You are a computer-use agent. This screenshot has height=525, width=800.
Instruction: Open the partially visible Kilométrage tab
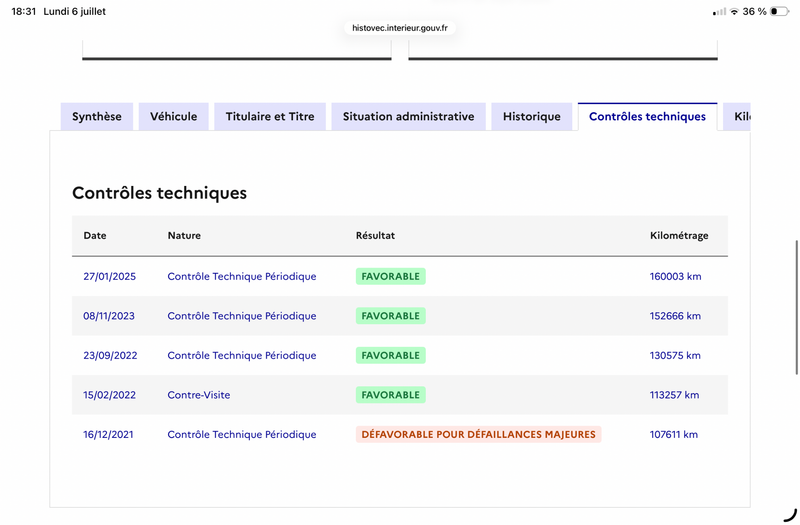pyautogui.click(x=736, y=116)
